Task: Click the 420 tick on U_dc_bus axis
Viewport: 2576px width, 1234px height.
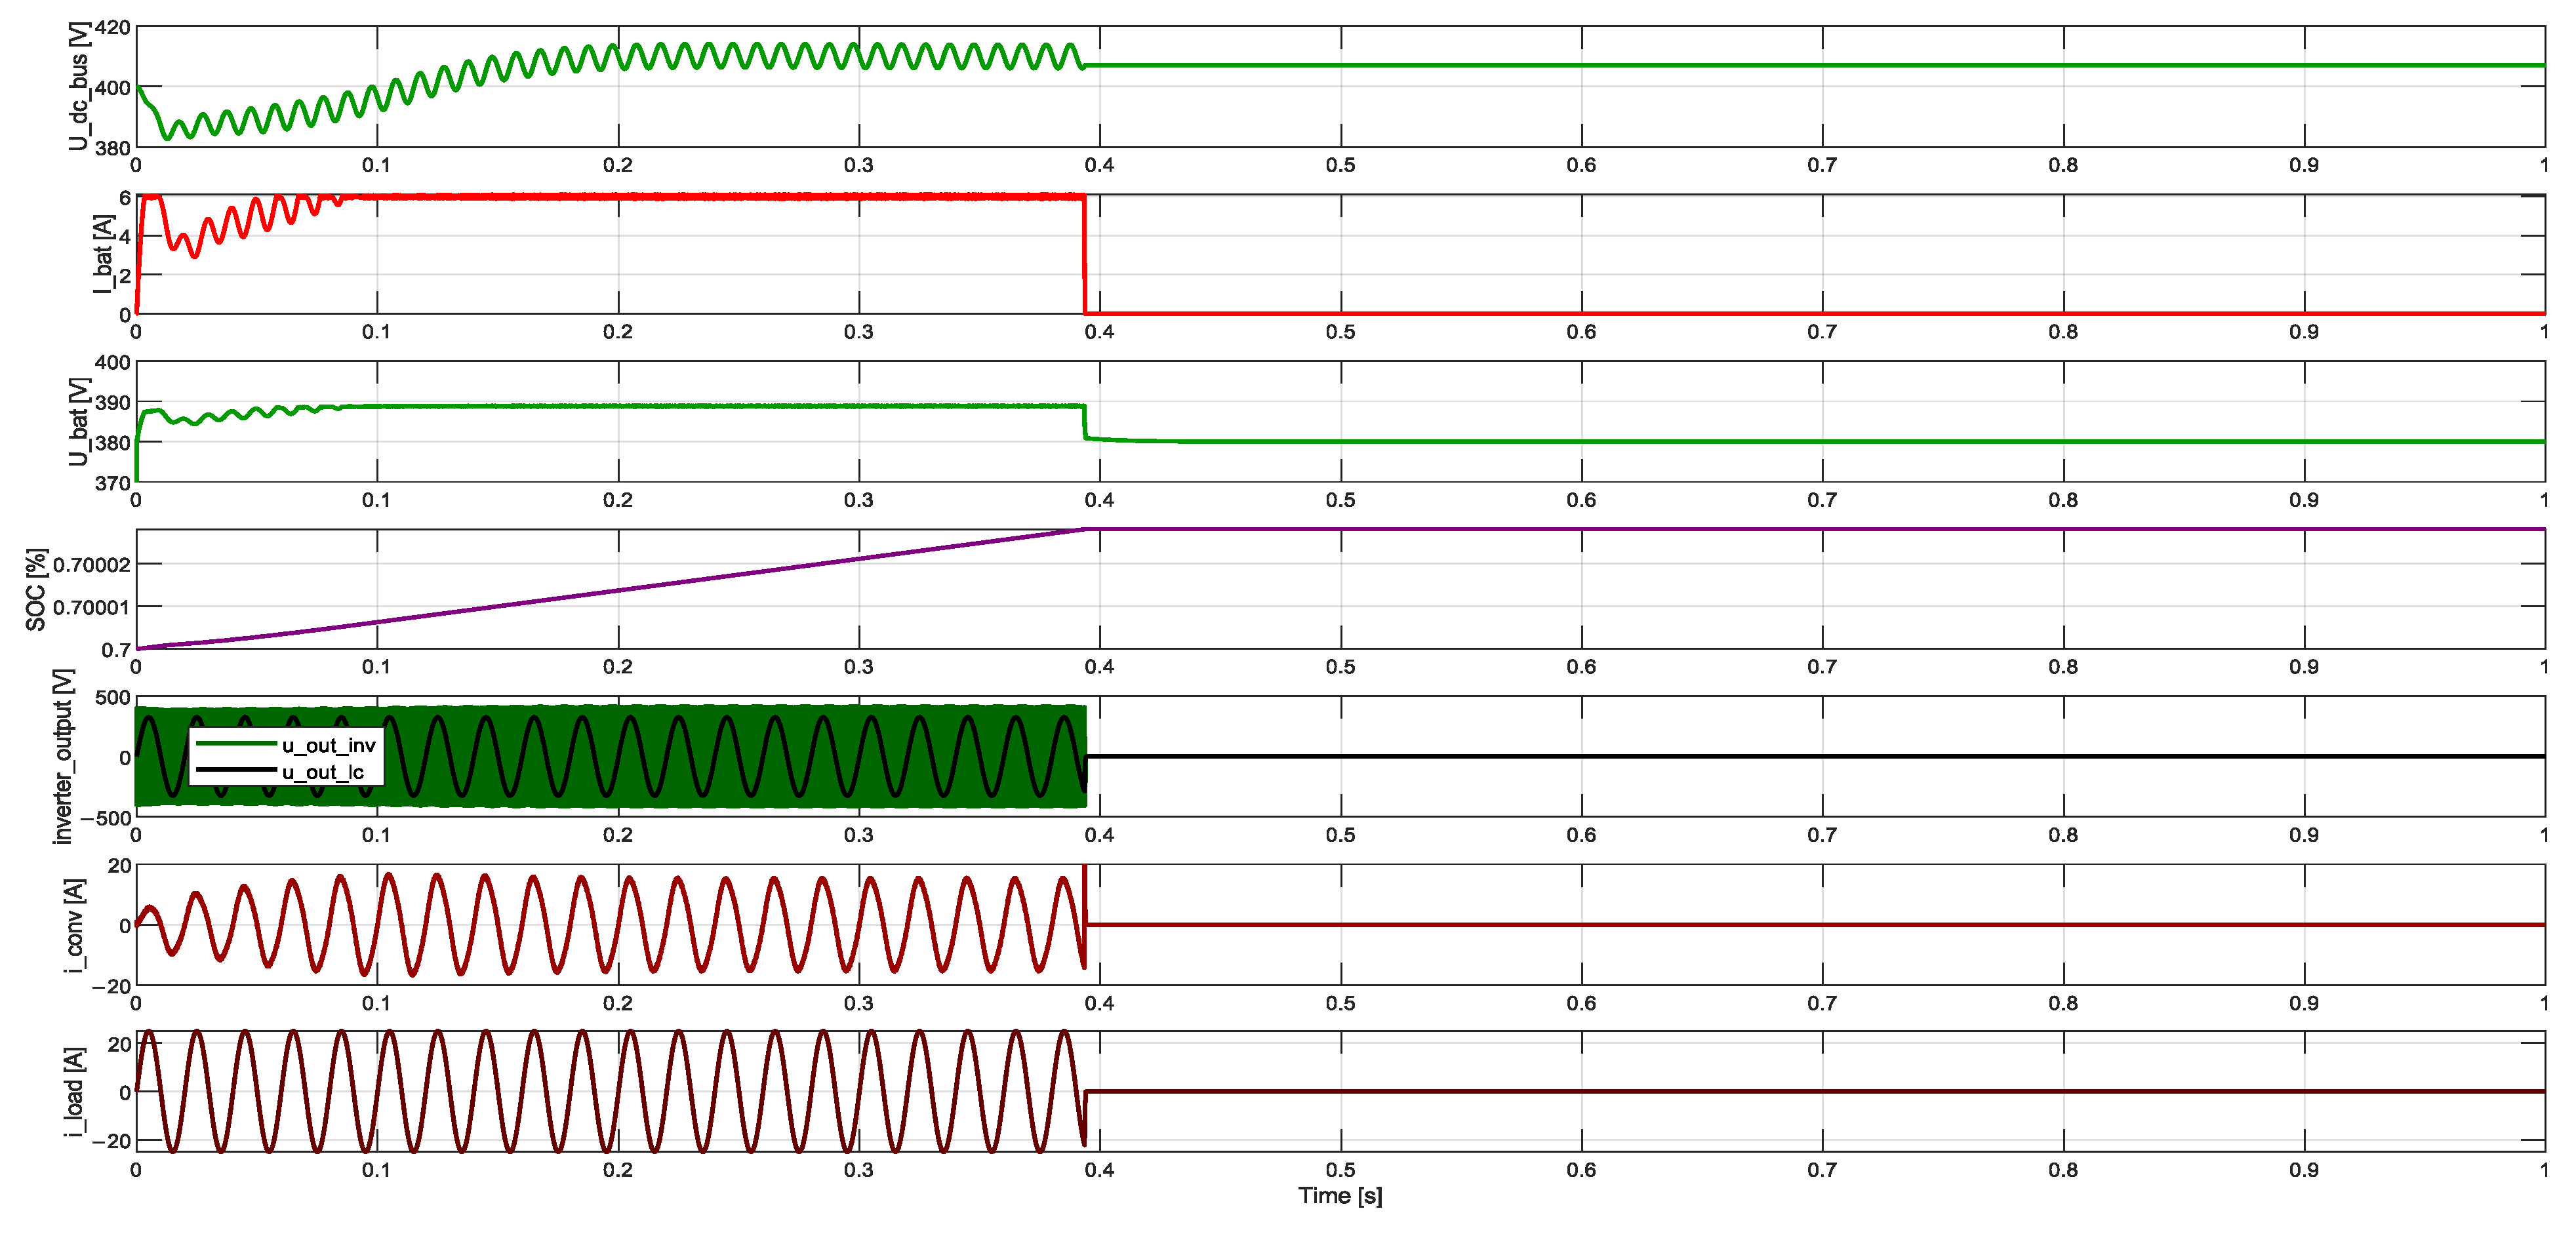Action: pos(113,28)
